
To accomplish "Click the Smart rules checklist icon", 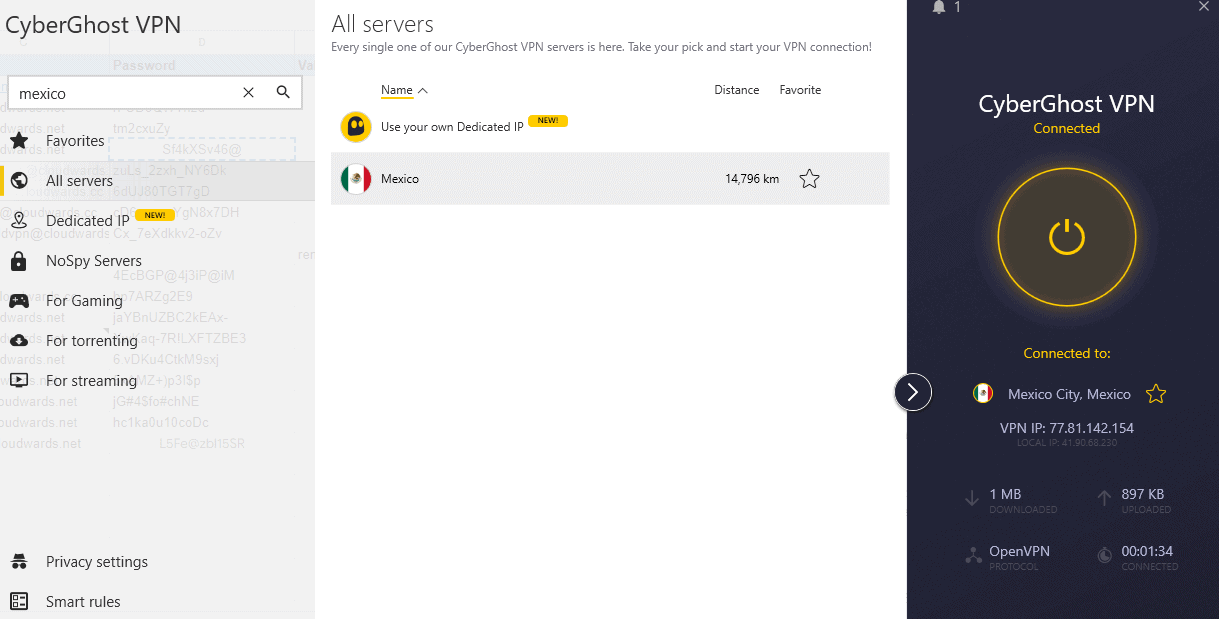I will [18, 601].
